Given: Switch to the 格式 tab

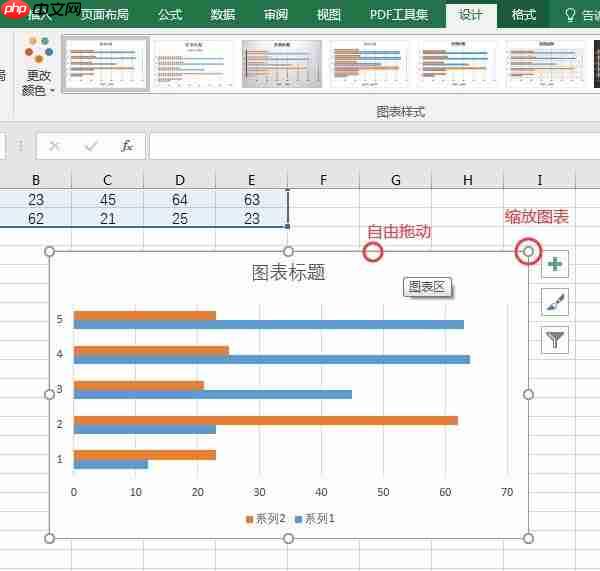Looking at the screenshot, I should (524, 15).
